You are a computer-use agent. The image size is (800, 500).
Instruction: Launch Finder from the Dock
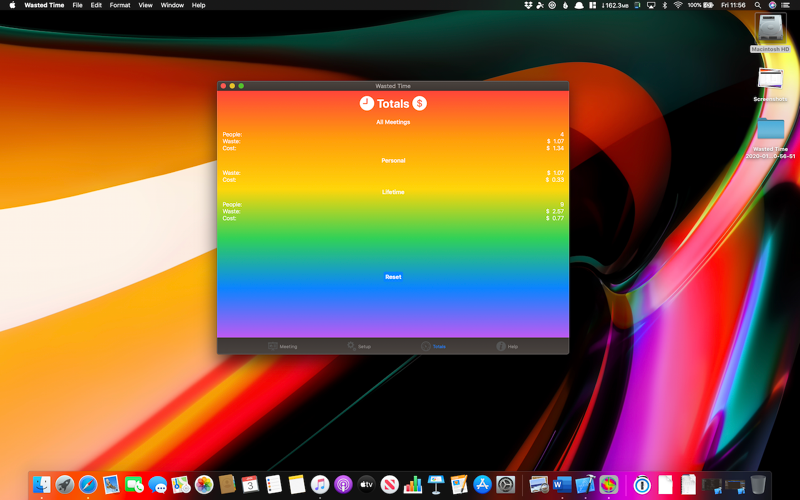click(41, 484)
